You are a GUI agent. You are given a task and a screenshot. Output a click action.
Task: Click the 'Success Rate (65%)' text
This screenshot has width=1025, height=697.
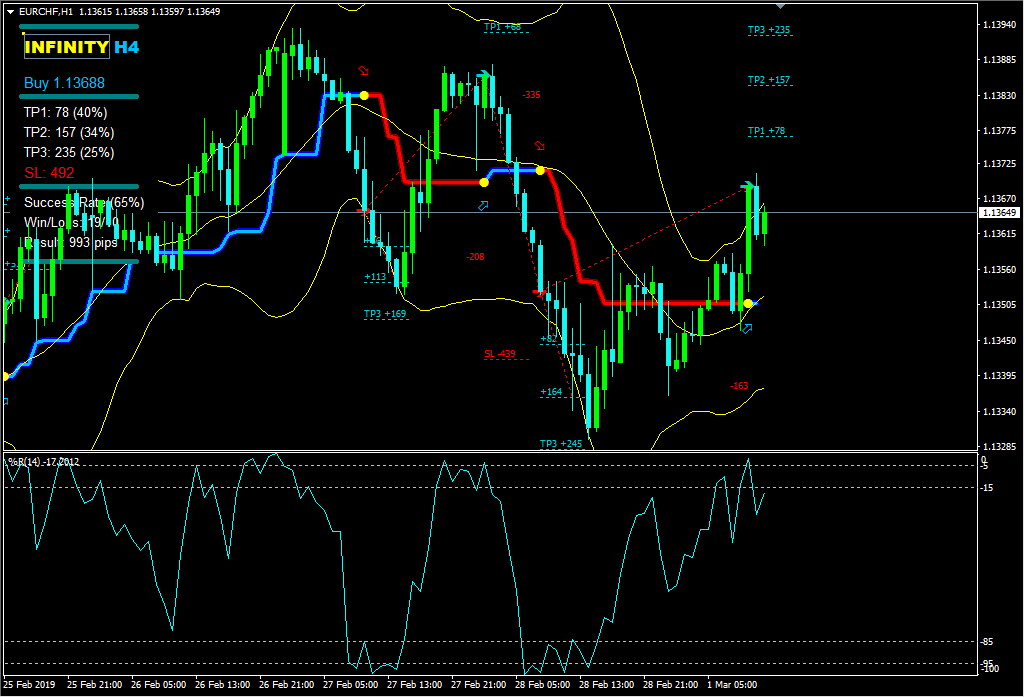click(84, 203)
